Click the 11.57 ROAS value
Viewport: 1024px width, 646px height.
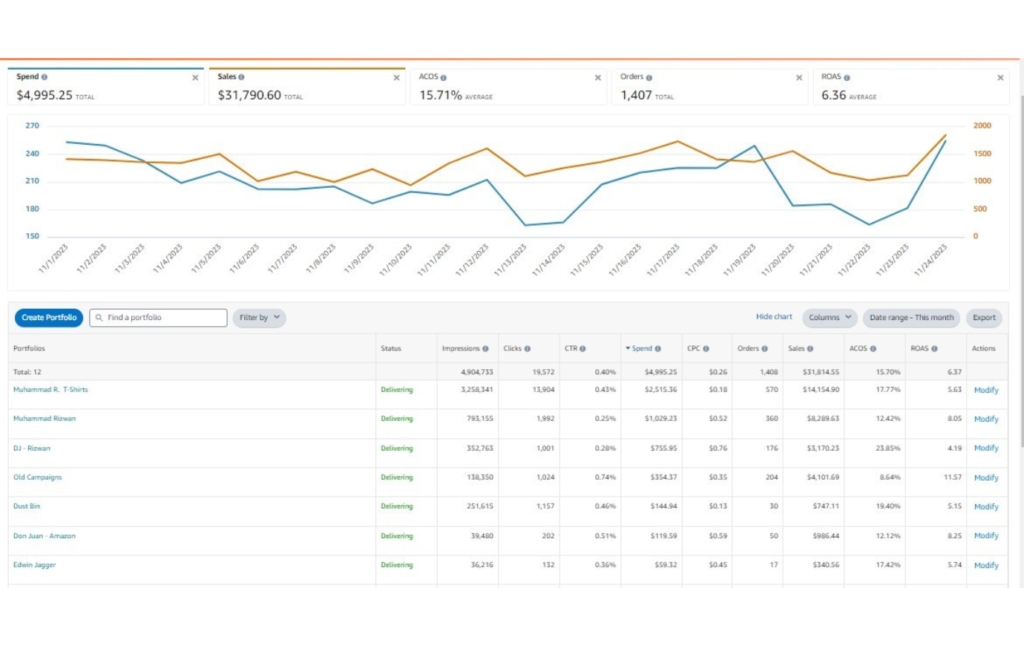click(952, 477)
